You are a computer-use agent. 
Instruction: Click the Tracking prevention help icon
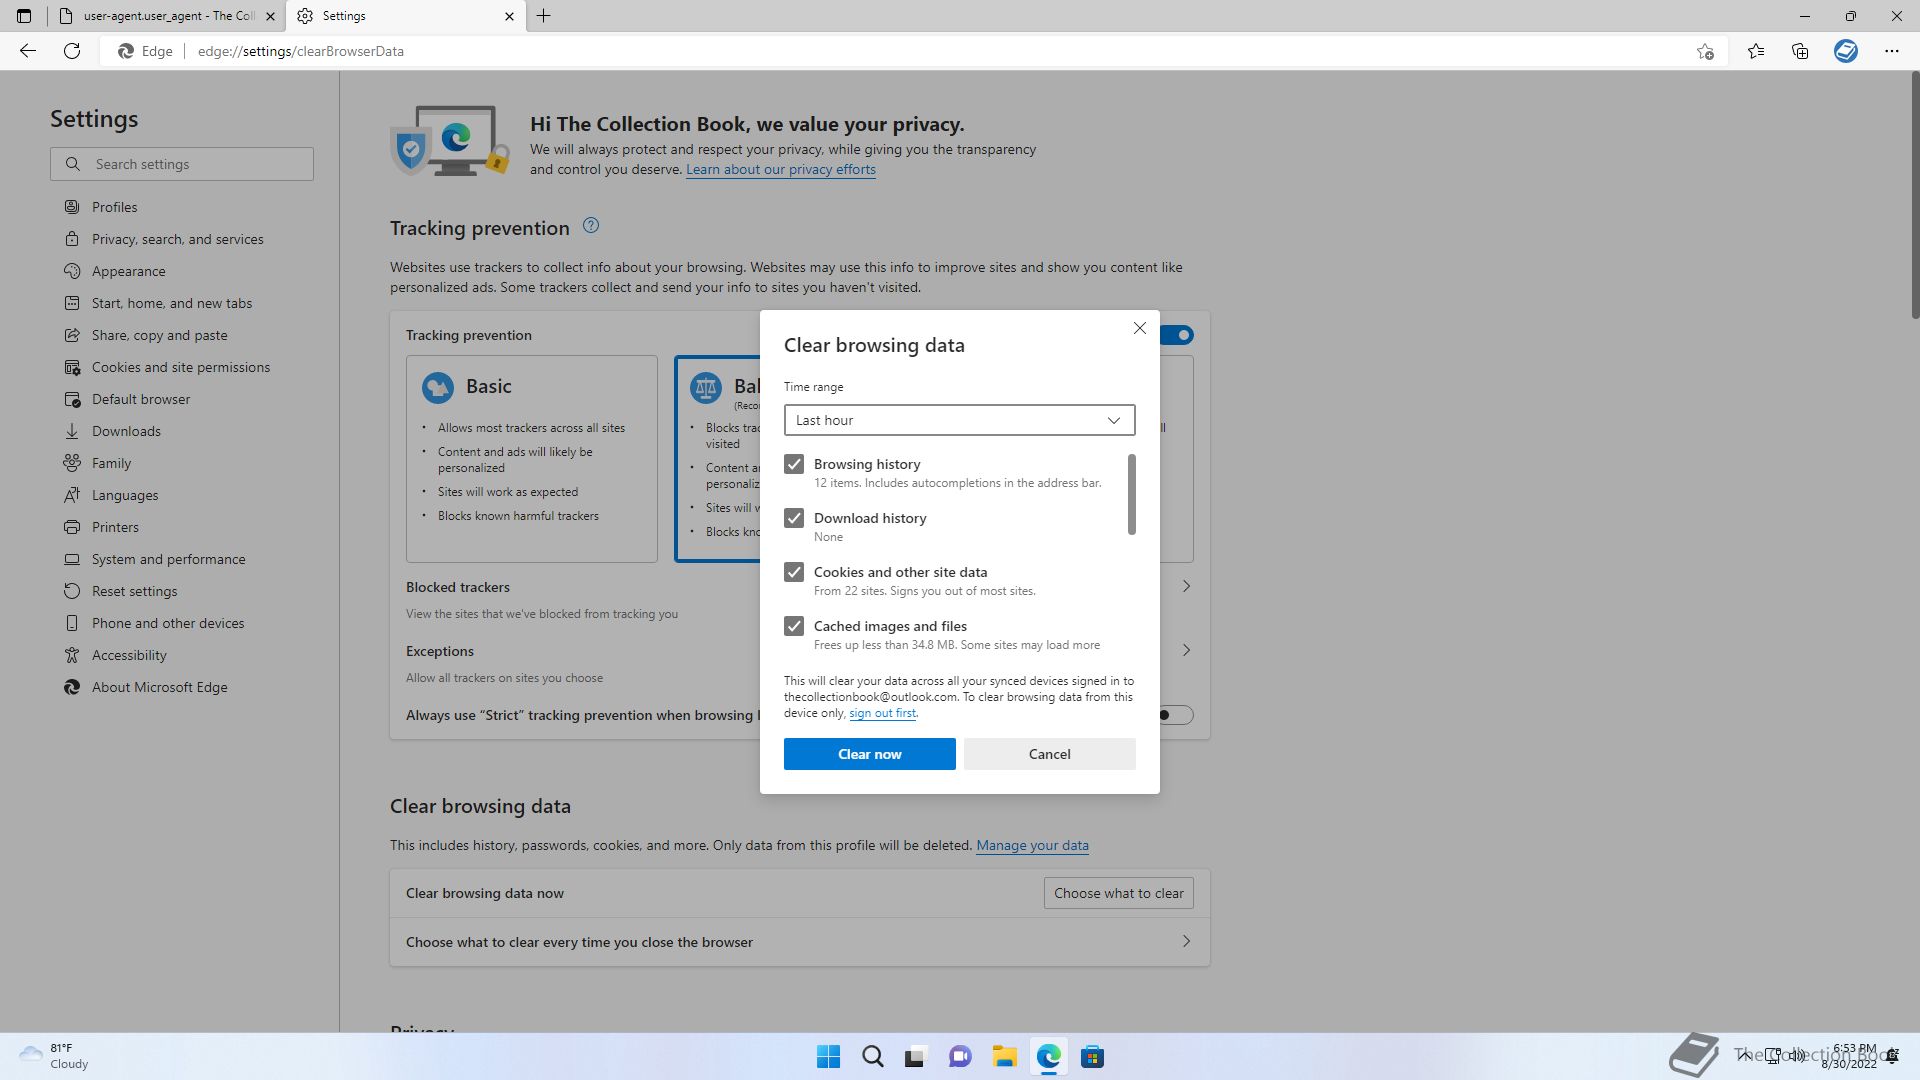click(x=591, y=226)
